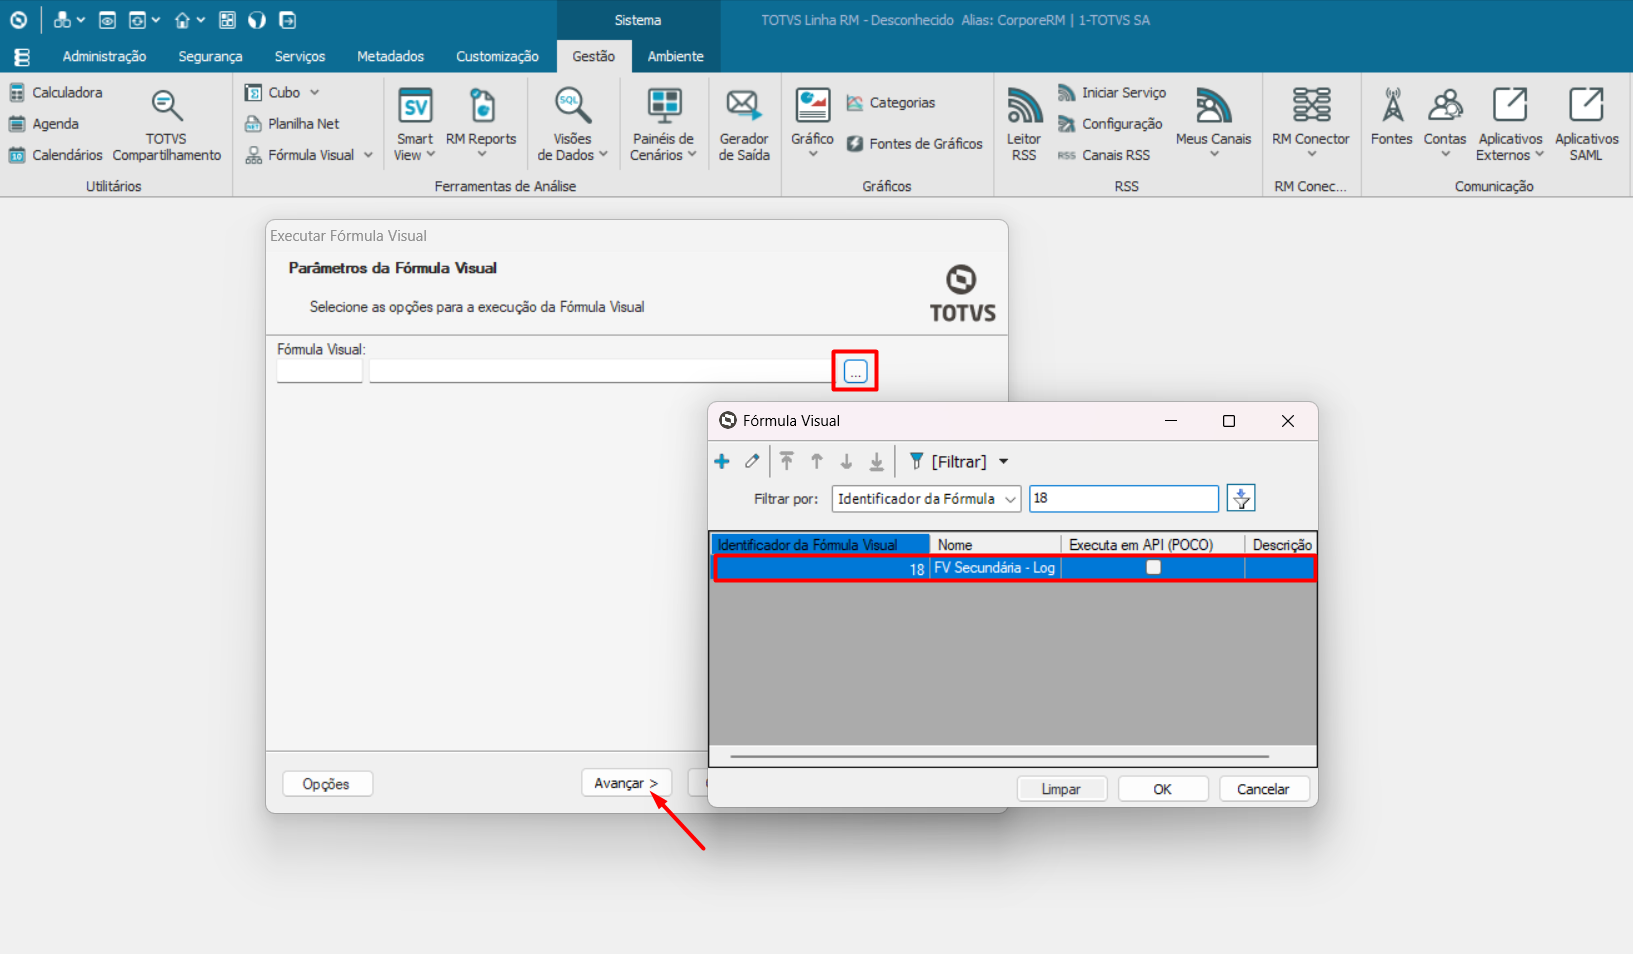
Task: Expand the RM Conector dropdown
Action: pyautogui.click(x=1311, y=155)
